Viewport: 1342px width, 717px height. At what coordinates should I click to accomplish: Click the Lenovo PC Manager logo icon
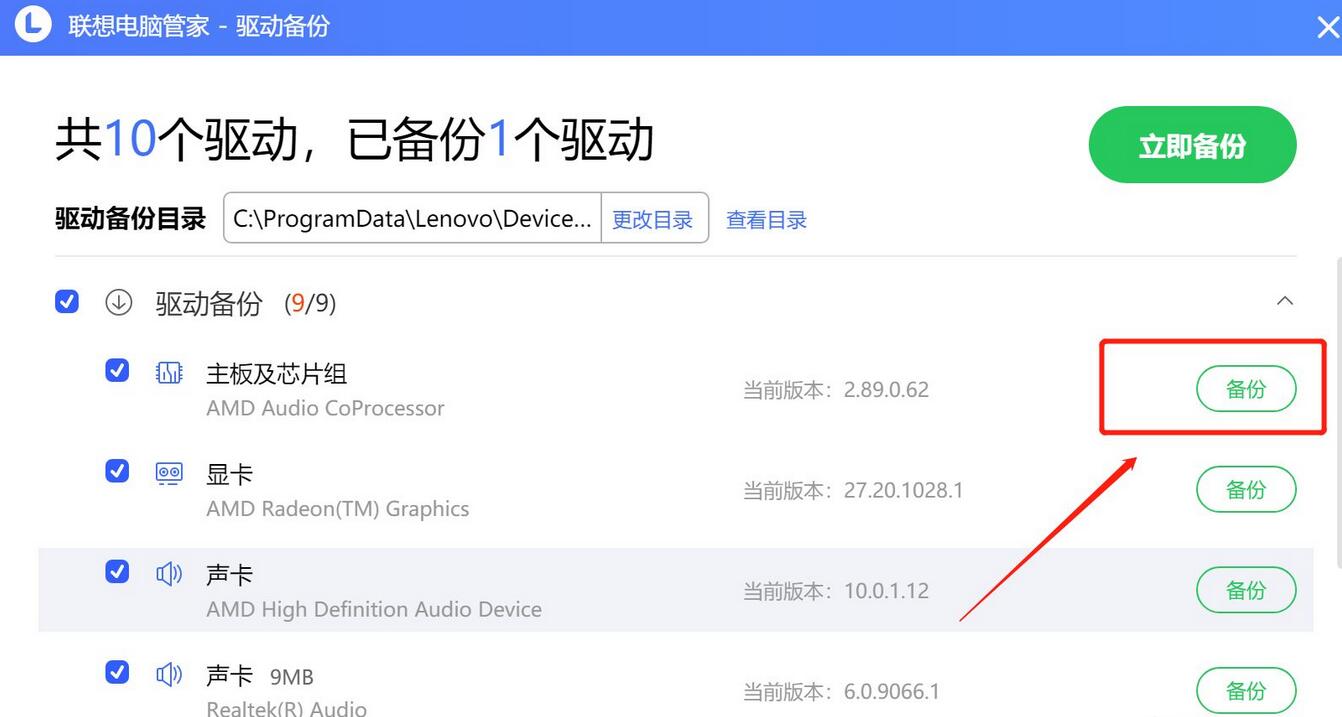(x=32, y=24)
